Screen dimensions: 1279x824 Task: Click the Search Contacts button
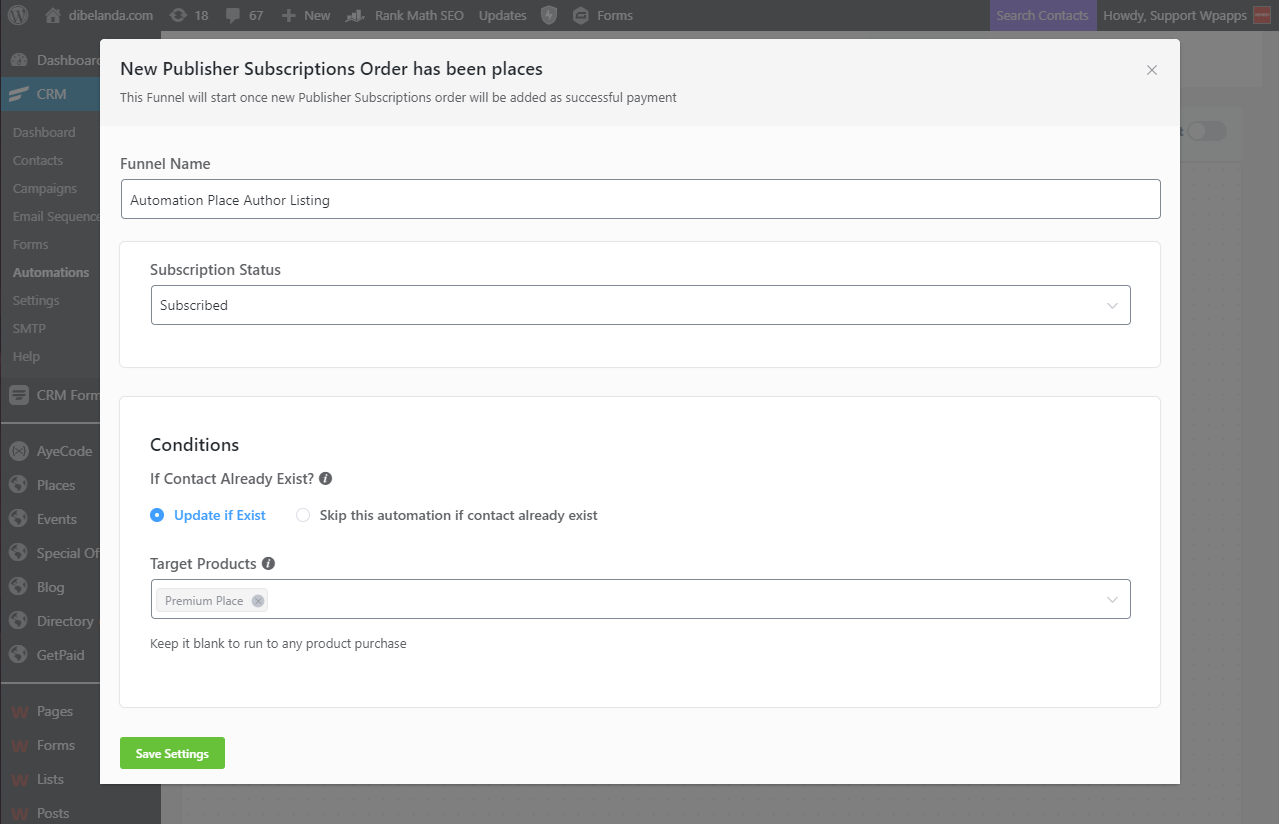(x=1042, y=15)
